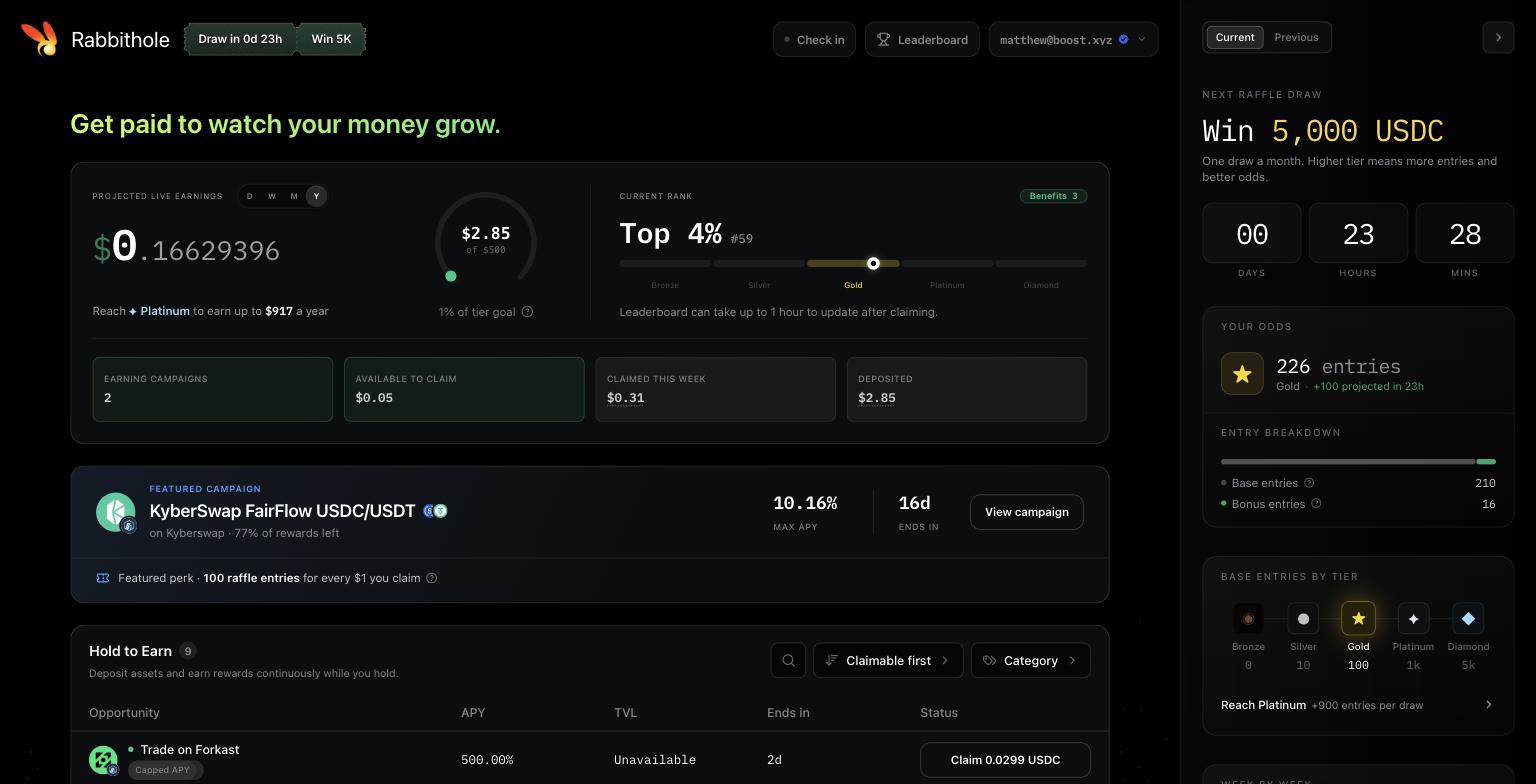
Task: Select the Platinum tier icon
Action: click(x=1413, y=619)
